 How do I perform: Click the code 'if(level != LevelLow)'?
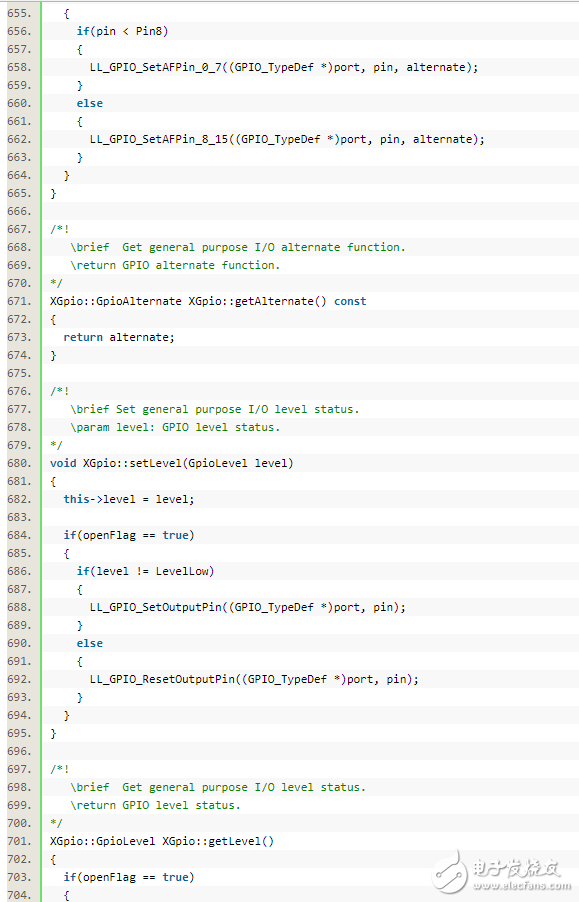145,571
